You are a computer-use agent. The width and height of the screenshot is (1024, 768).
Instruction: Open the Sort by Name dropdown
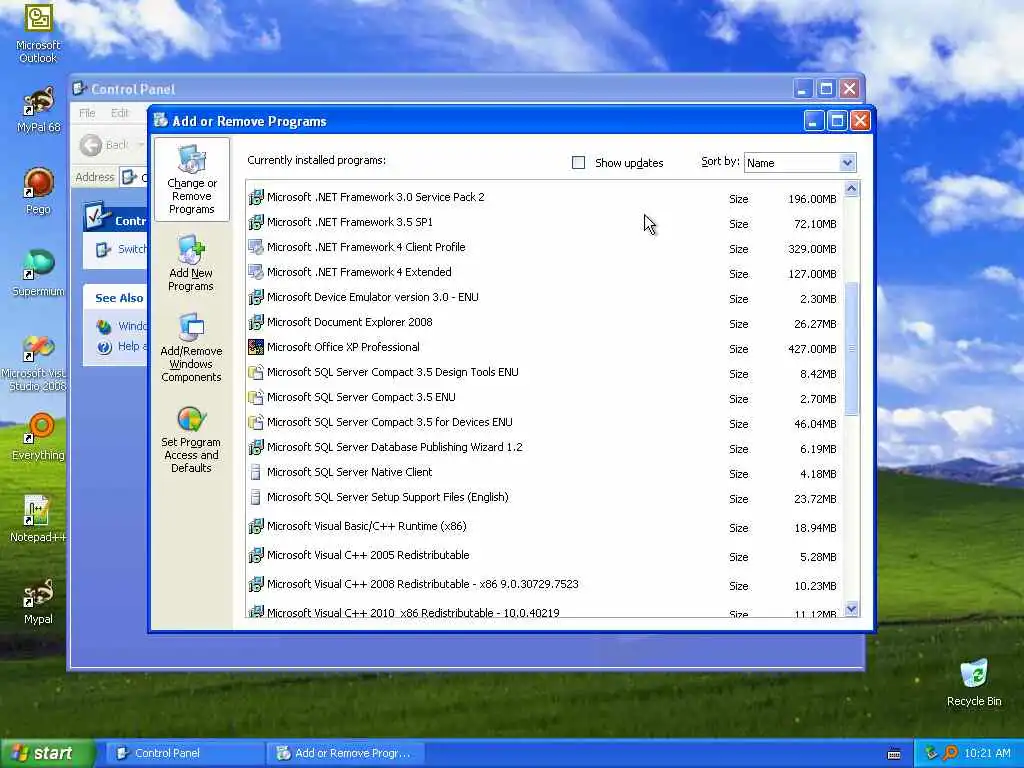coord(847,163)
